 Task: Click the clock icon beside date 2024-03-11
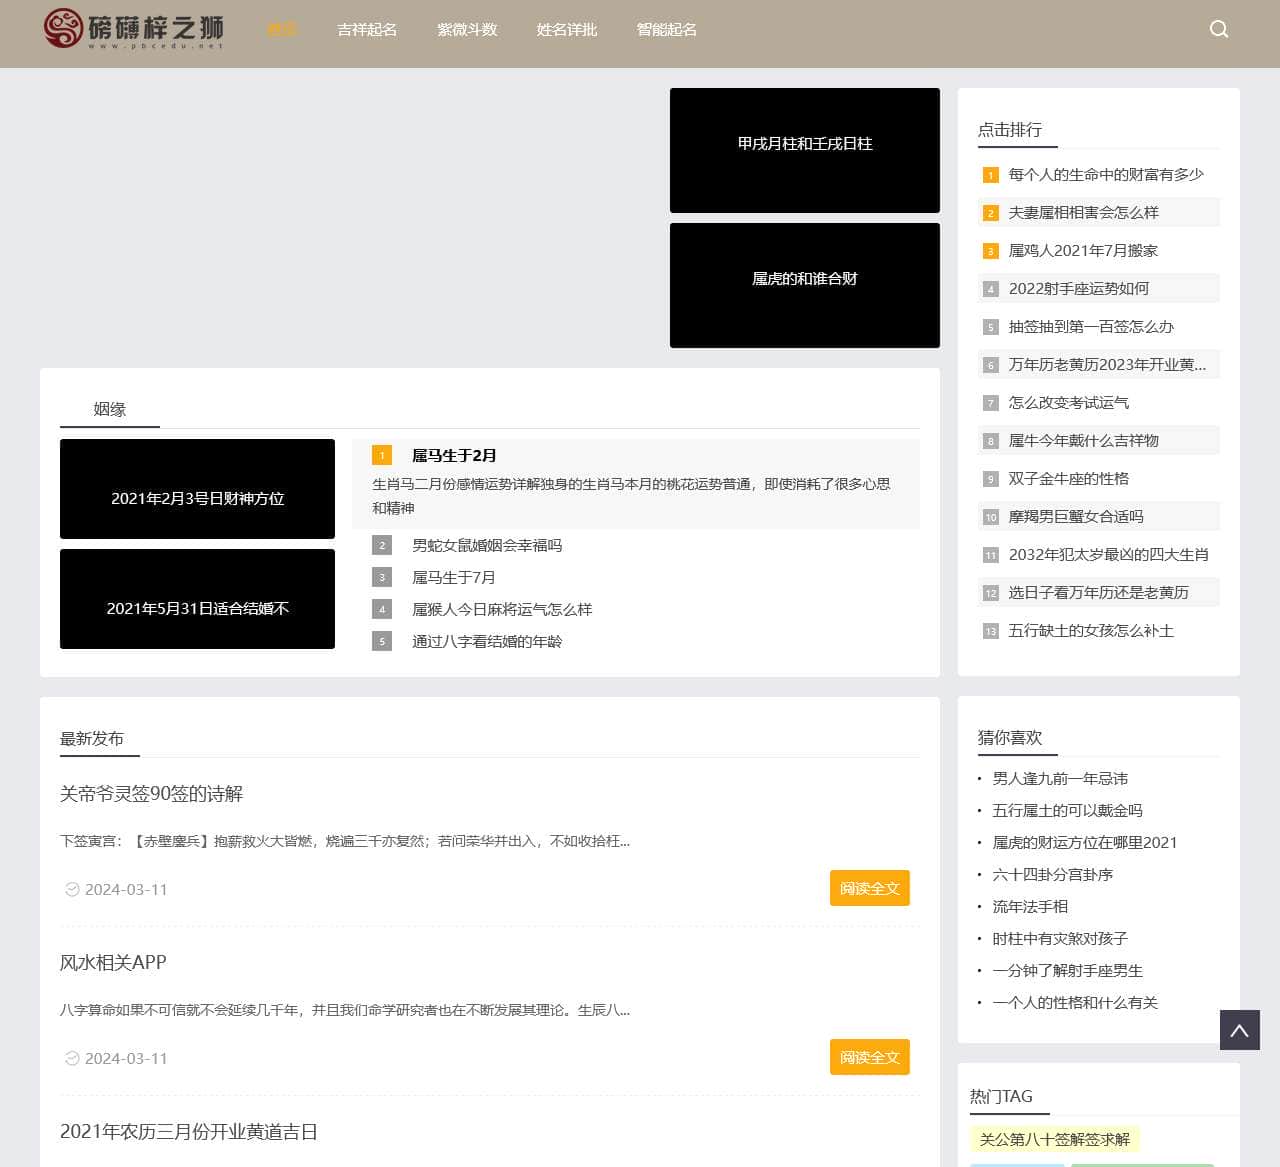point(71,889)
